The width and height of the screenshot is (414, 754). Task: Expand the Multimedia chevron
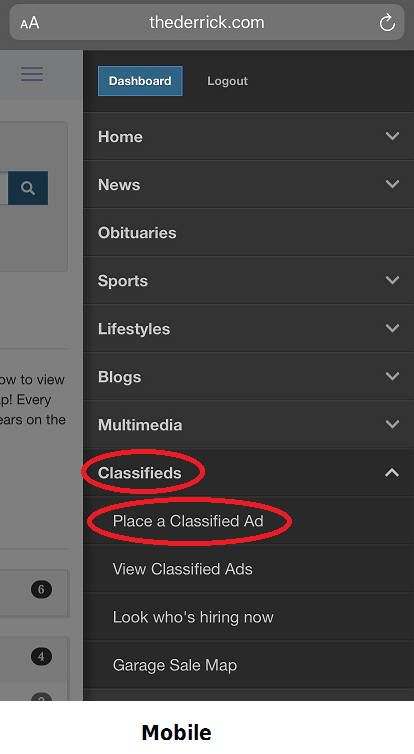[x=392, y=425]
